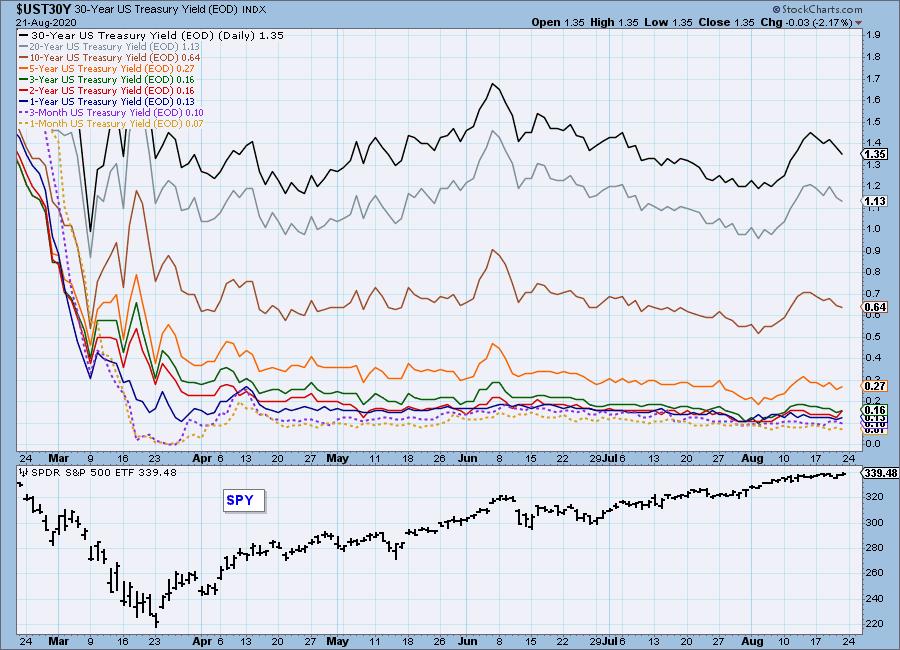
Task: Select the 1-Year US Treasury Yield legend entry
Action: coord(107,101)
